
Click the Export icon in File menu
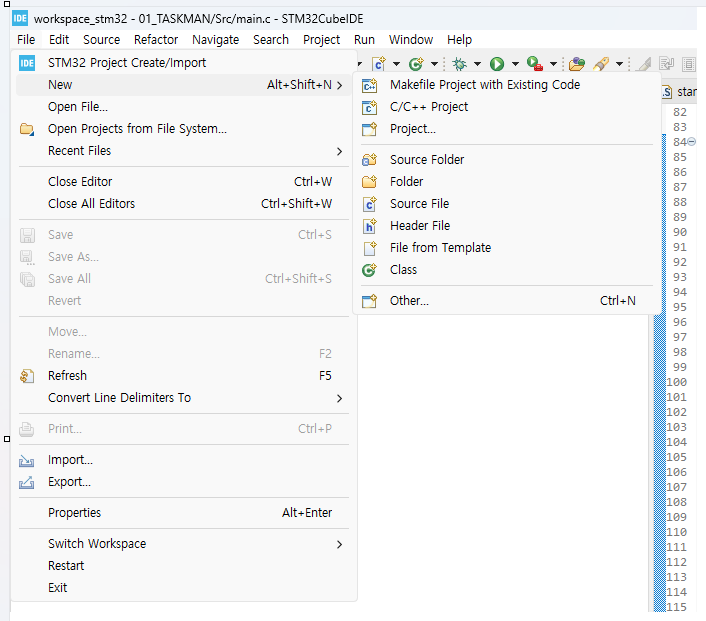[27, 482]
